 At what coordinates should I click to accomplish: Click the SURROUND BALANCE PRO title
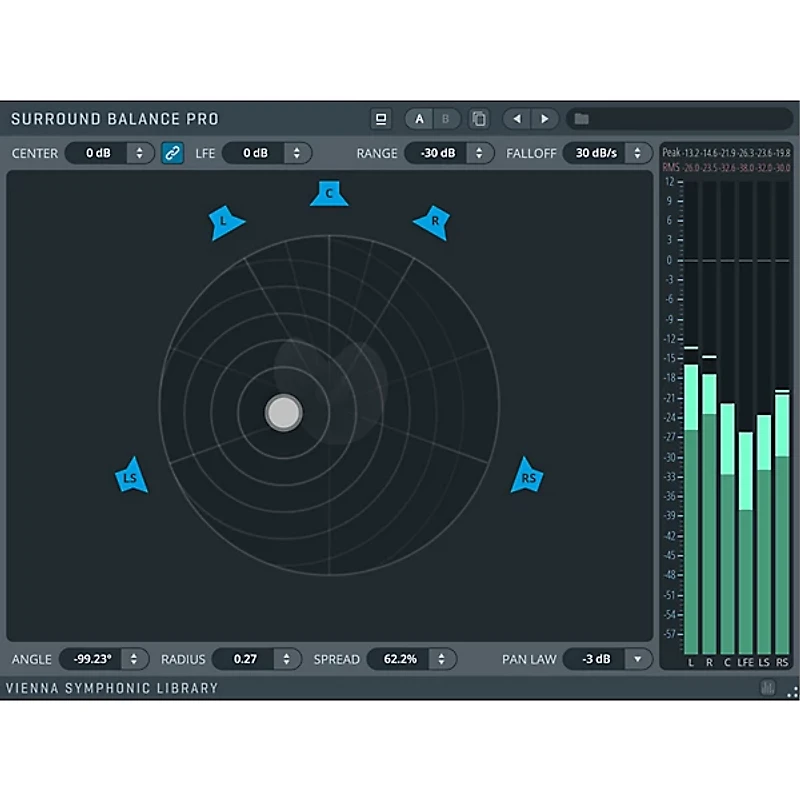pyautogui.click(x=115, y=119)
